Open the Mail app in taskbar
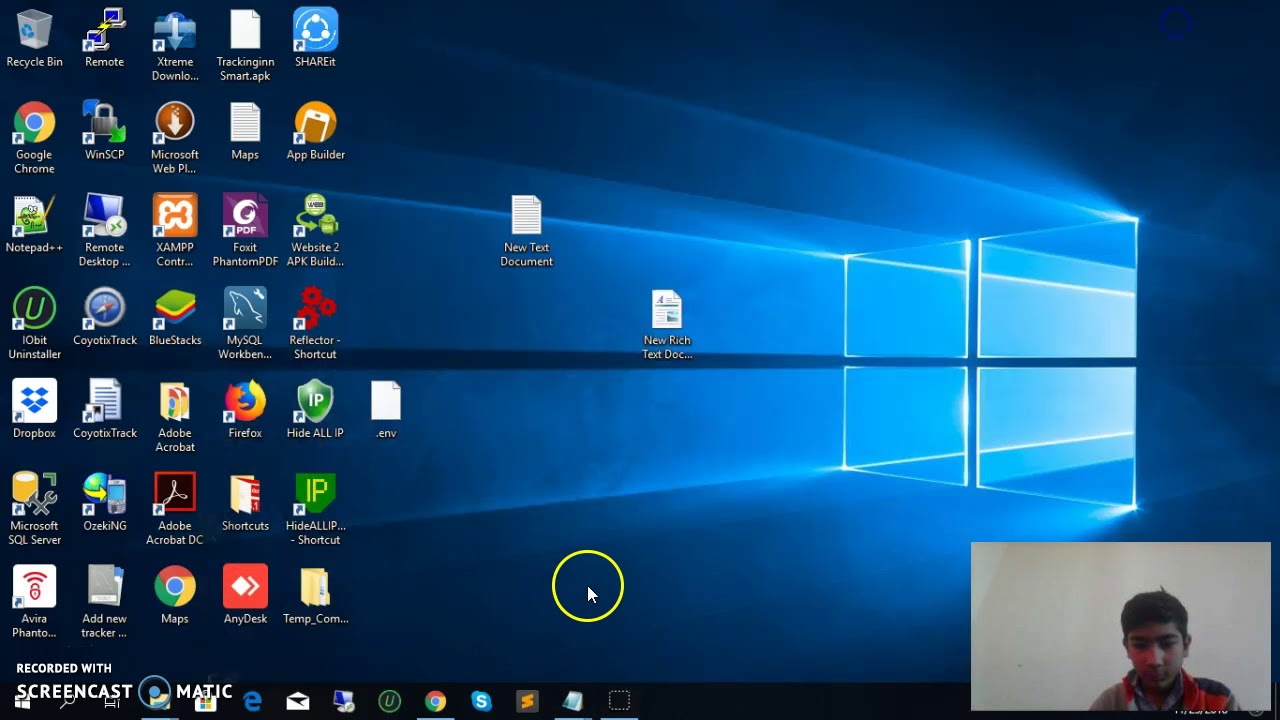 298,702
